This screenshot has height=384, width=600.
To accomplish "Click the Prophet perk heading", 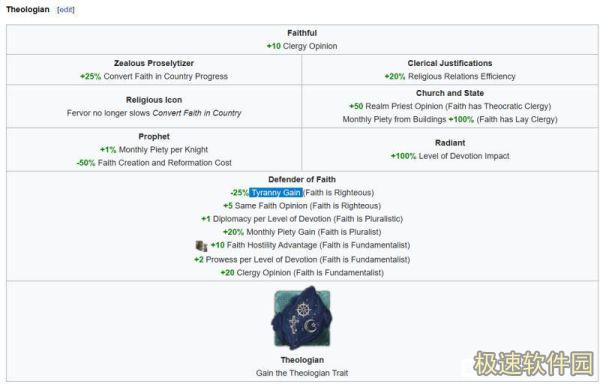I will click(154, 136).
